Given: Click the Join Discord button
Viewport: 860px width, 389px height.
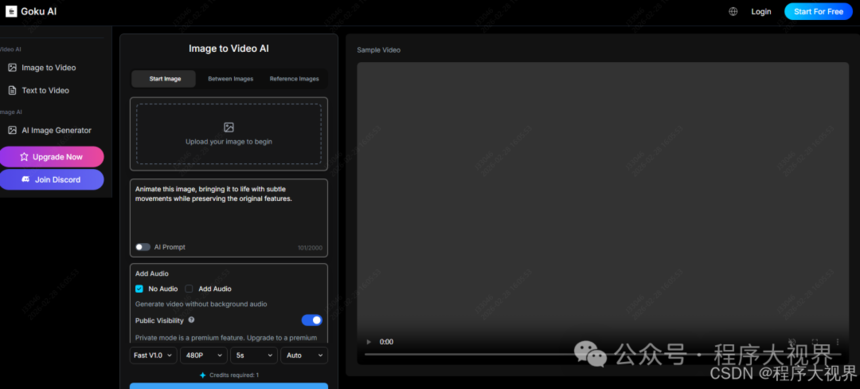Looking at the screenshot, I should click(x=51, y=180).
